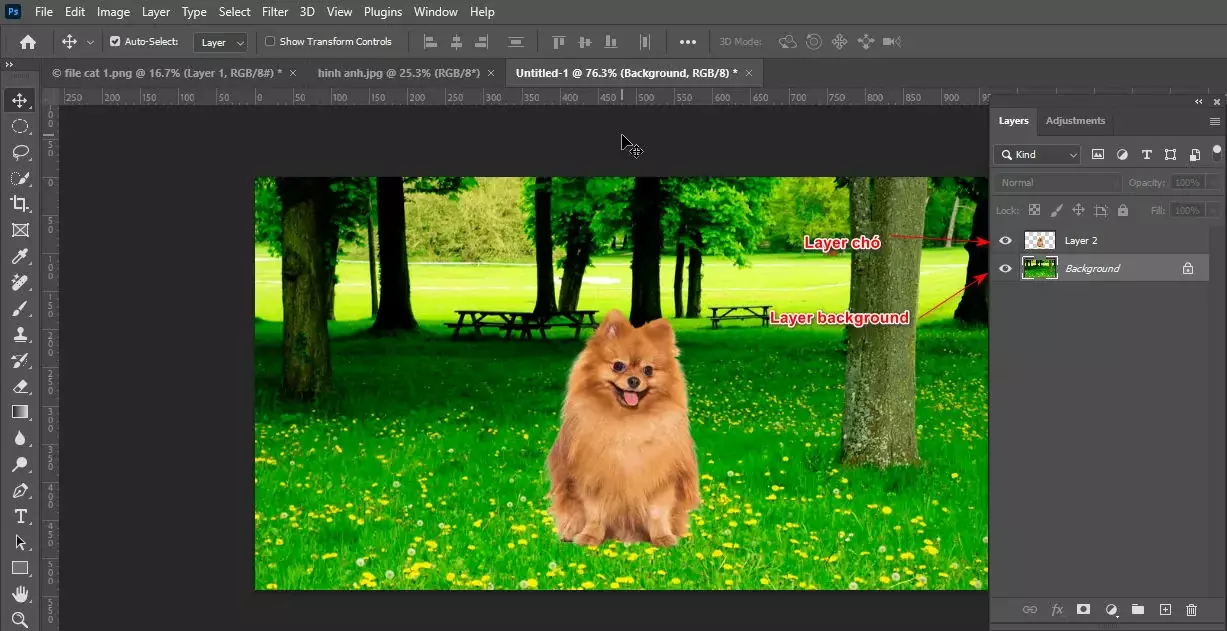Click the Add layer mask icon

tap(1083, 609)
